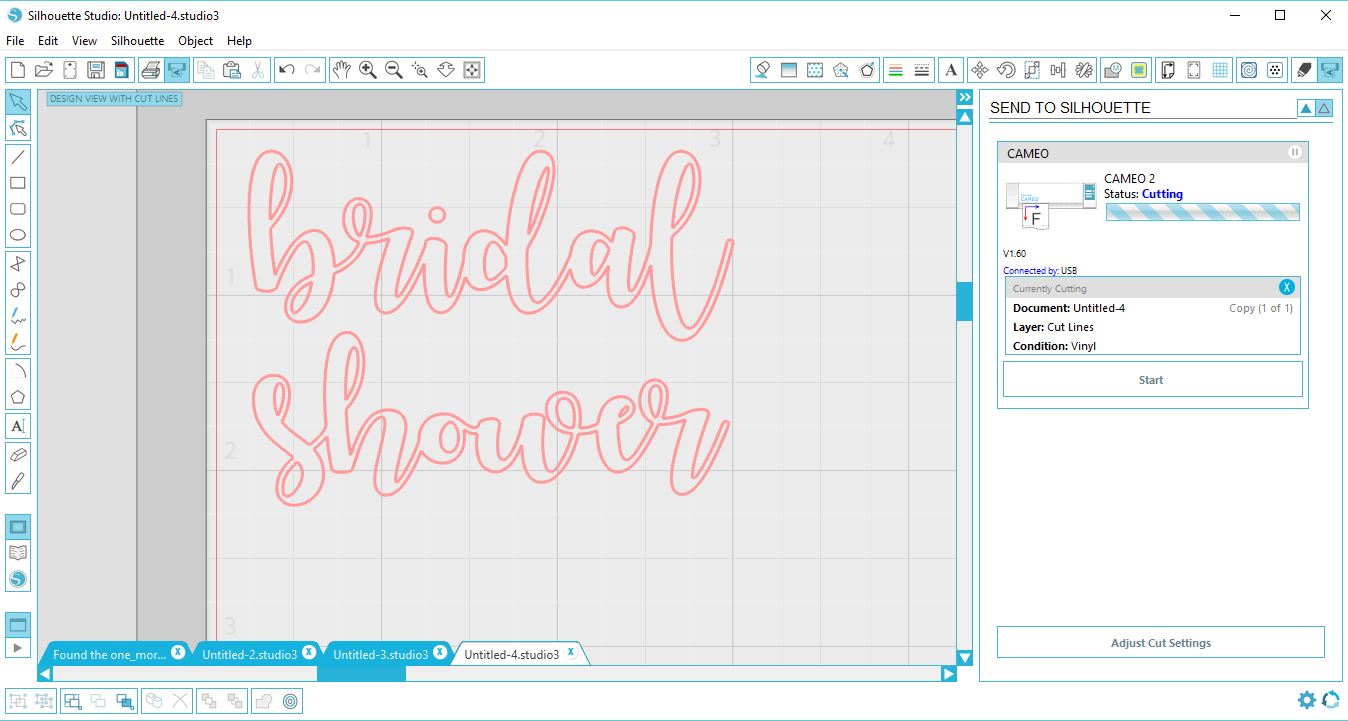Switch to the Untitled-3.studio3 tab

click(x=380, y=654)
